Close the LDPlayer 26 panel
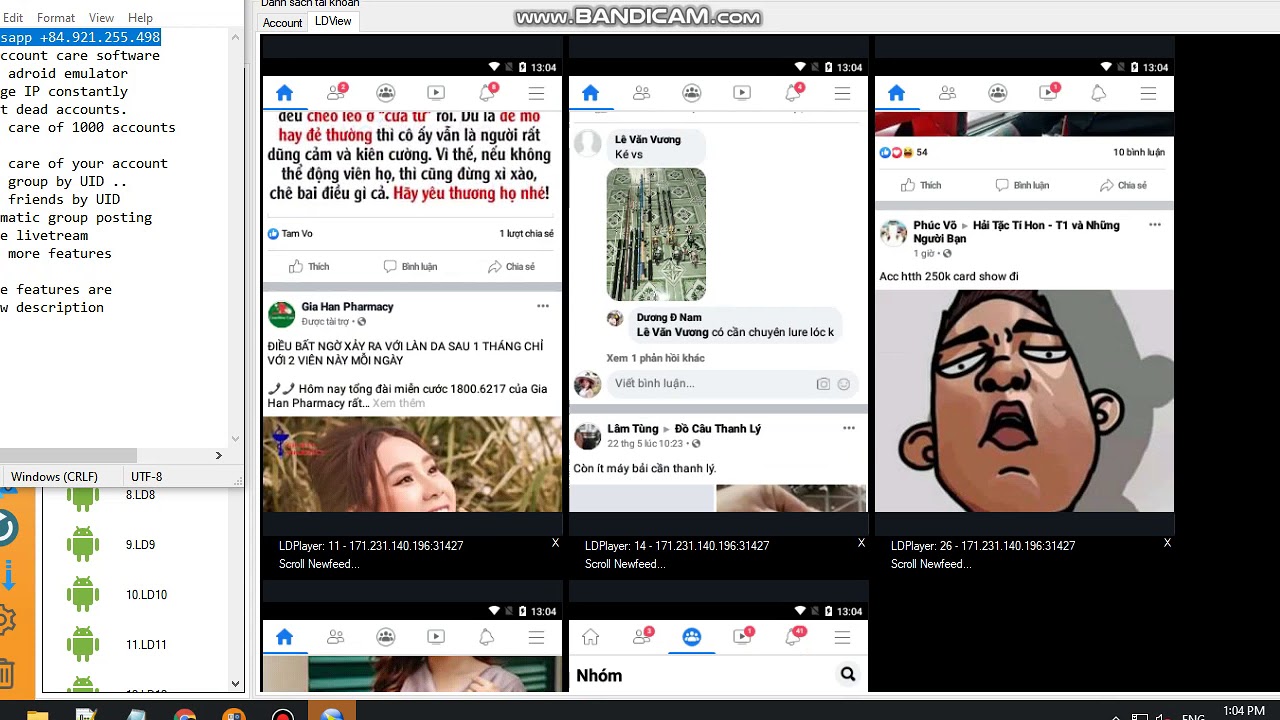 pos(1167,543)
